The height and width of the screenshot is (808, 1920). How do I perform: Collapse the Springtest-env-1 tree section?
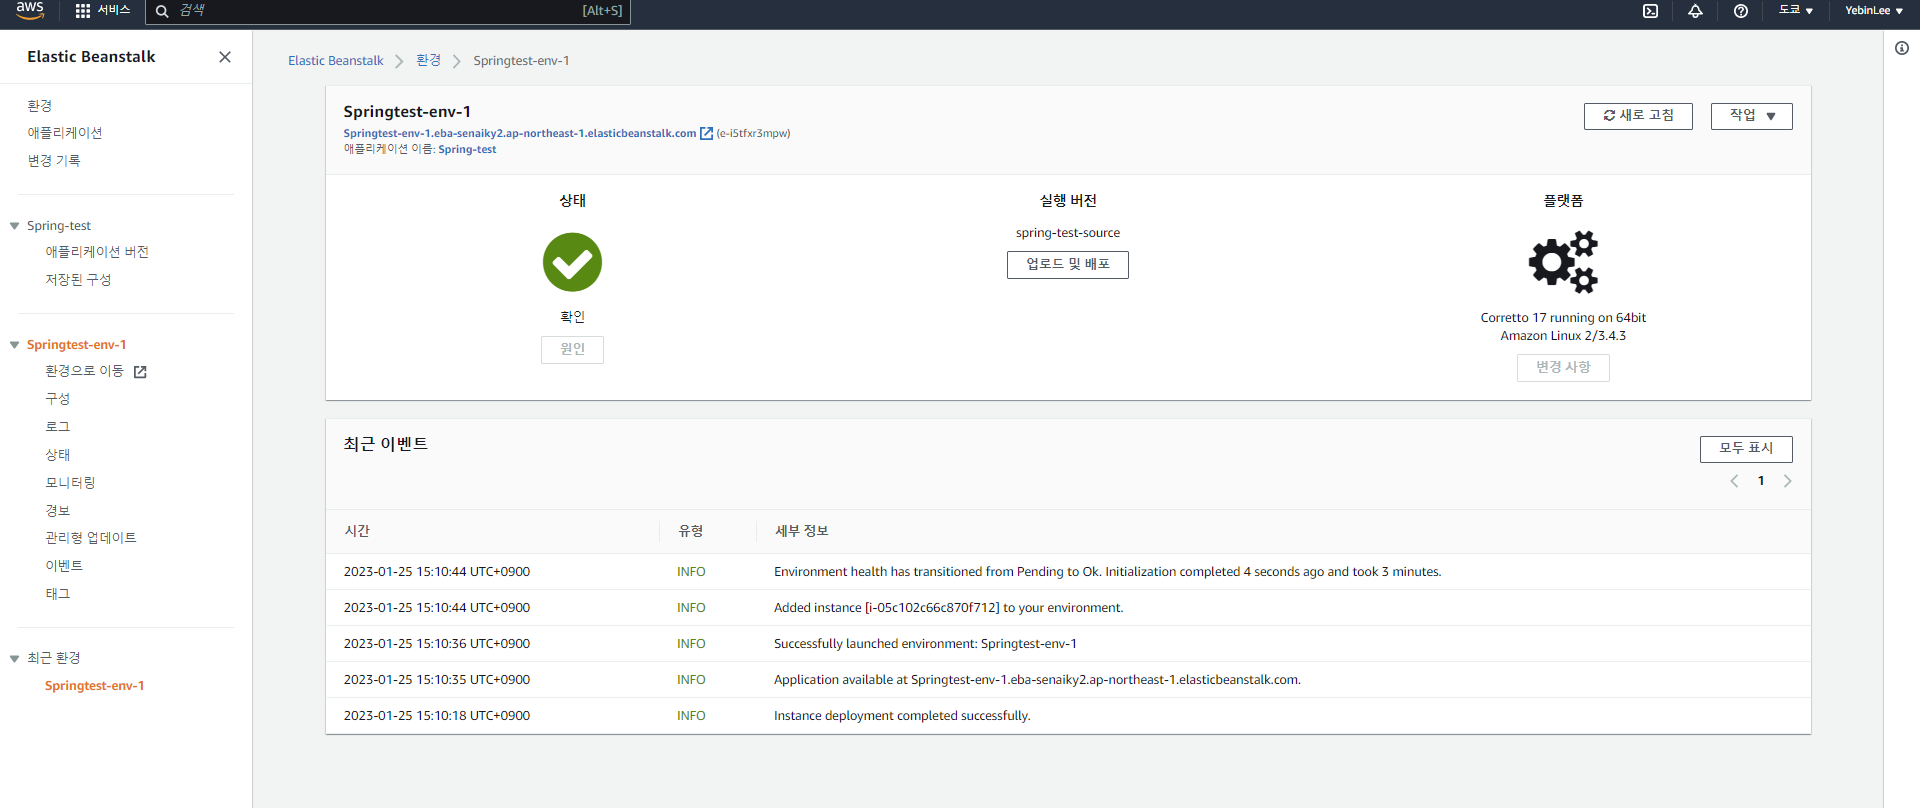point(15,345)
